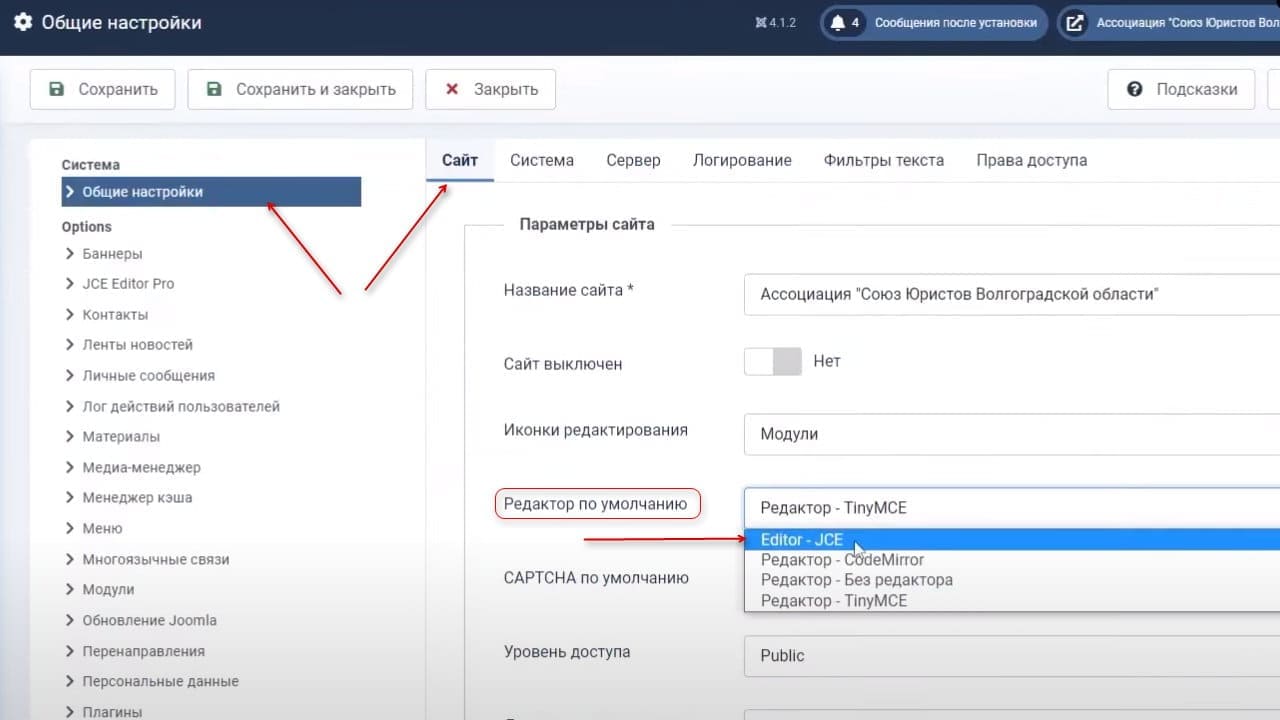Select Общие настройки in sidebar

[211, 192]
